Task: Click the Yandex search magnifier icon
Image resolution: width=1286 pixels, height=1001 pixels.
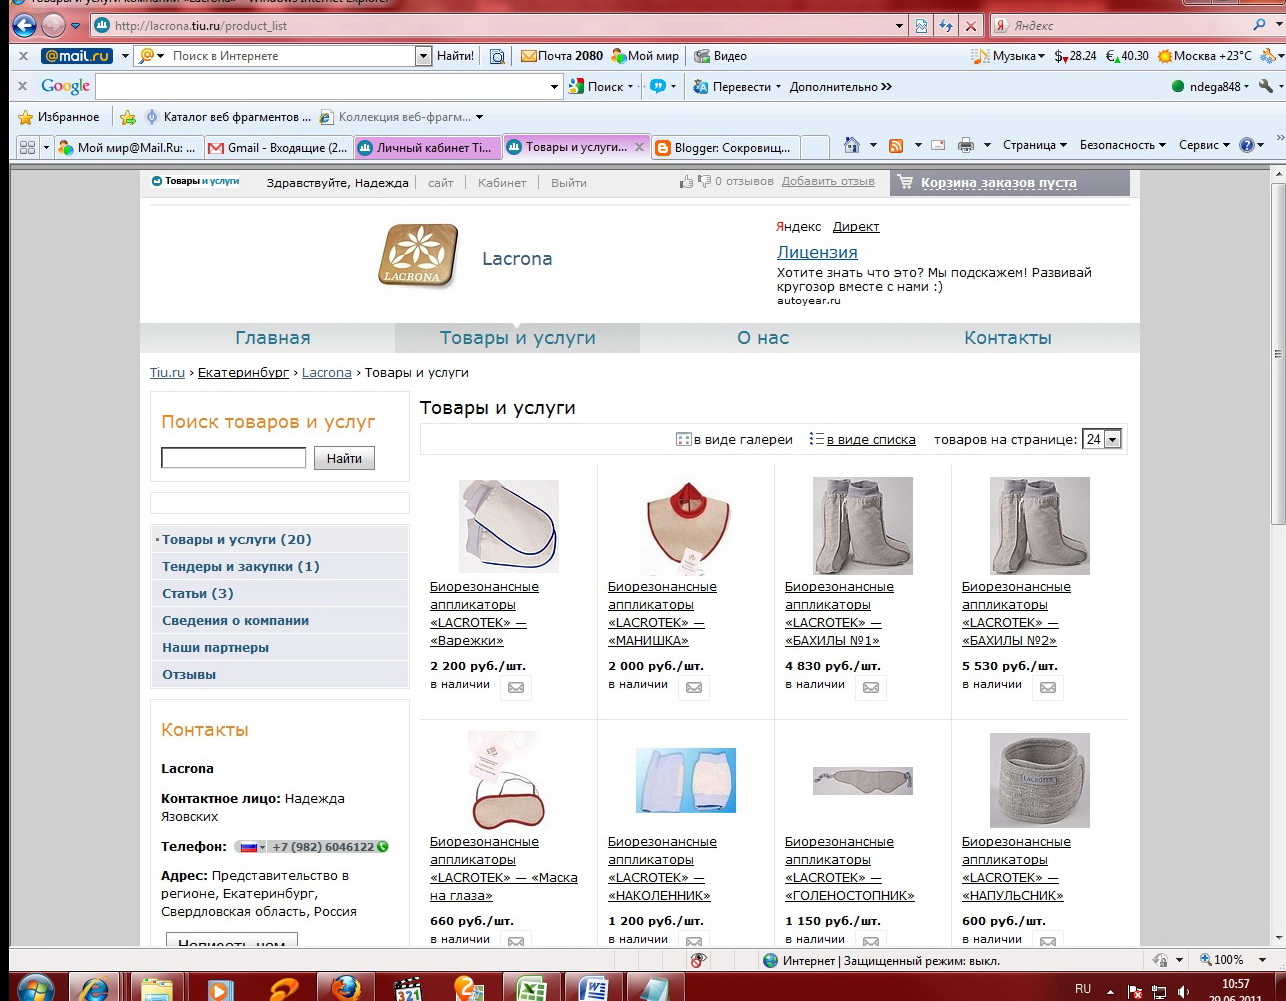Action: 1260,25
